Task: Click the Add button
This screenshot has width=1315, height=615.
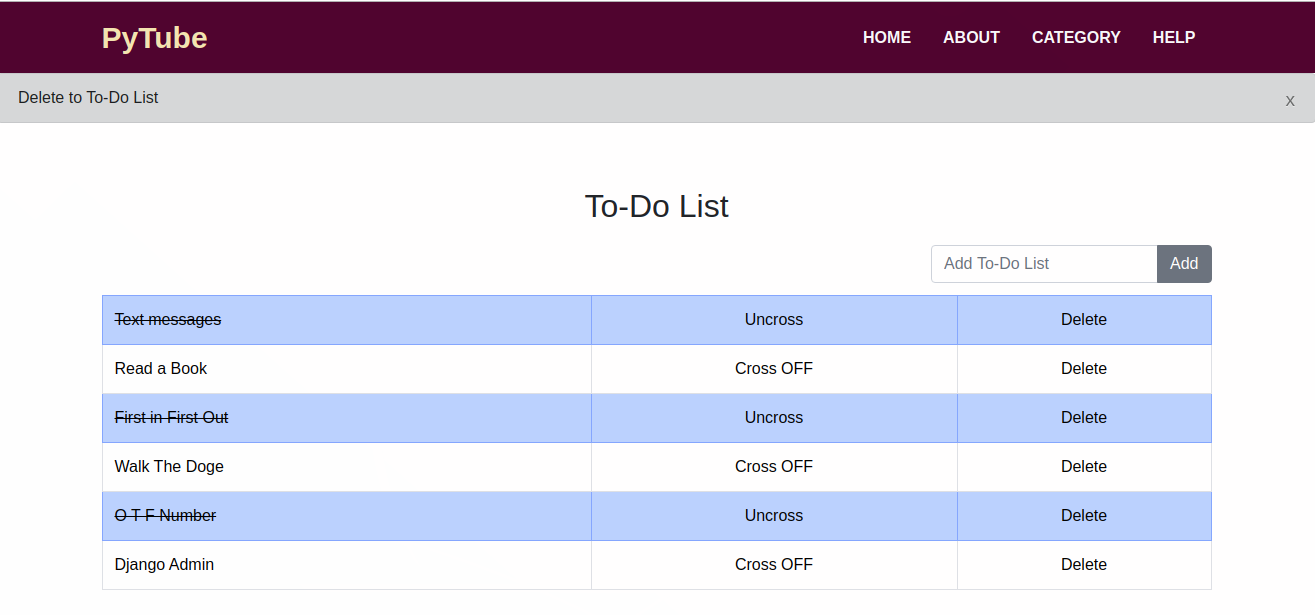Action: [1184, 263]
